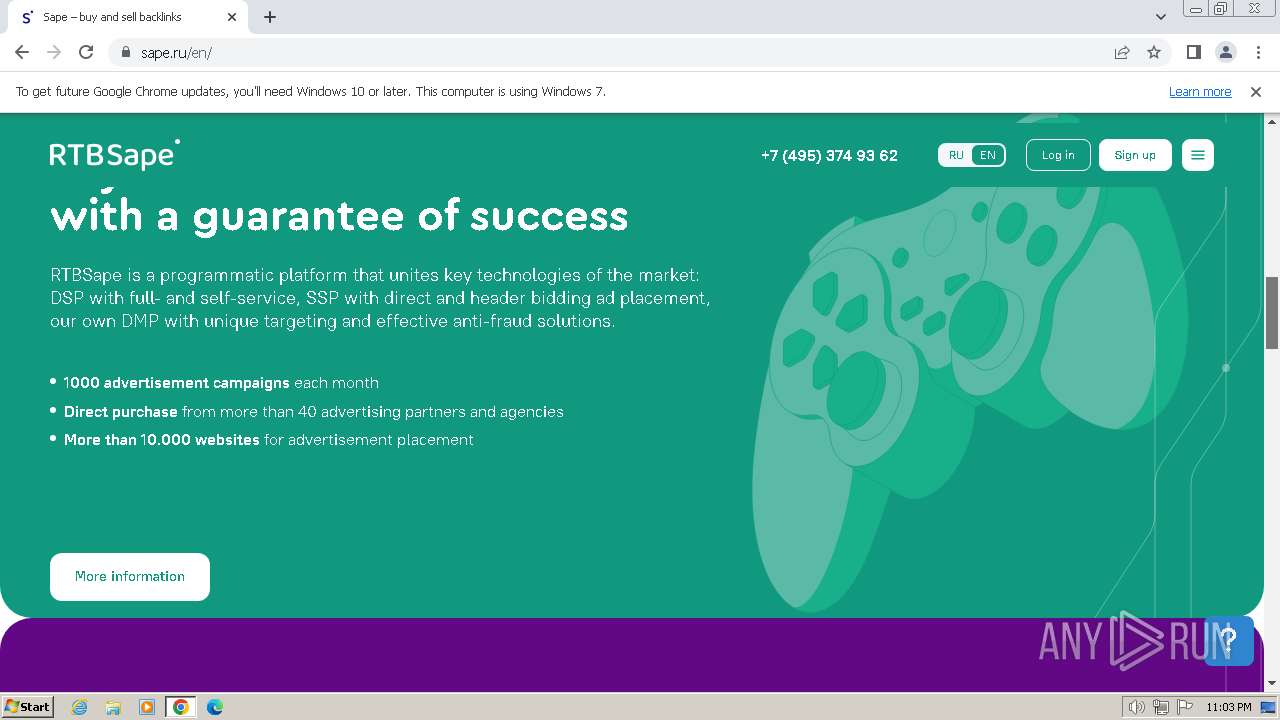
Task: Expand the tab search chevron
Action: click(1160, 17)
